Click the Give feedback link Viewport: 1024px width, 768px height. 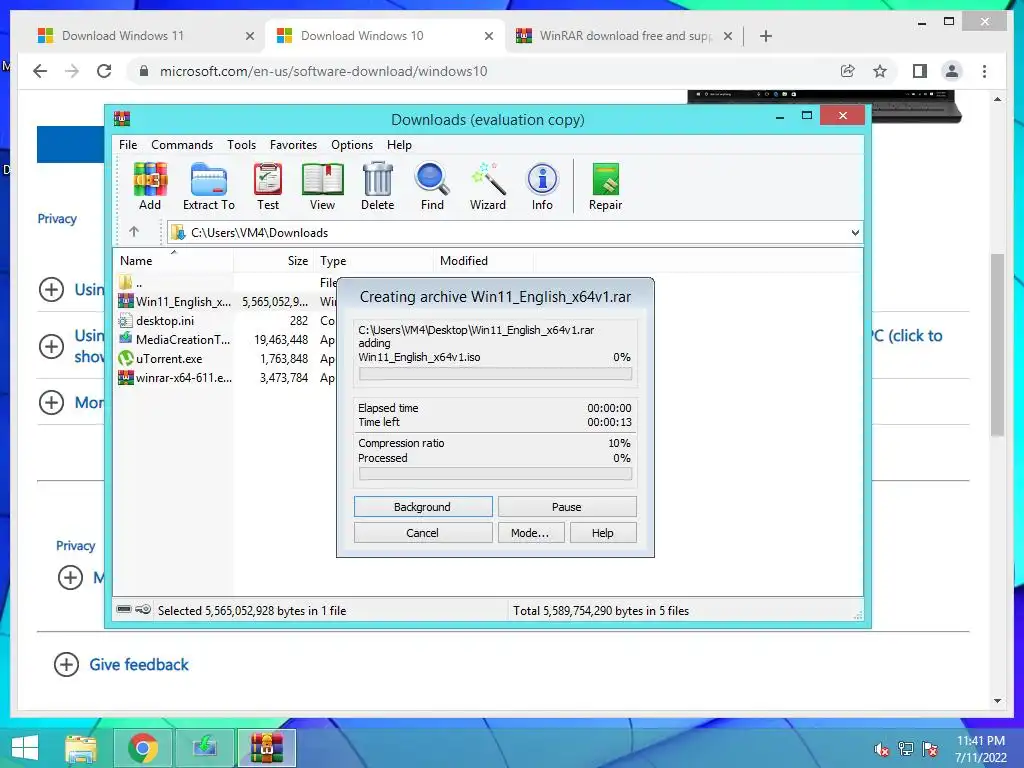tap(139, 664)
